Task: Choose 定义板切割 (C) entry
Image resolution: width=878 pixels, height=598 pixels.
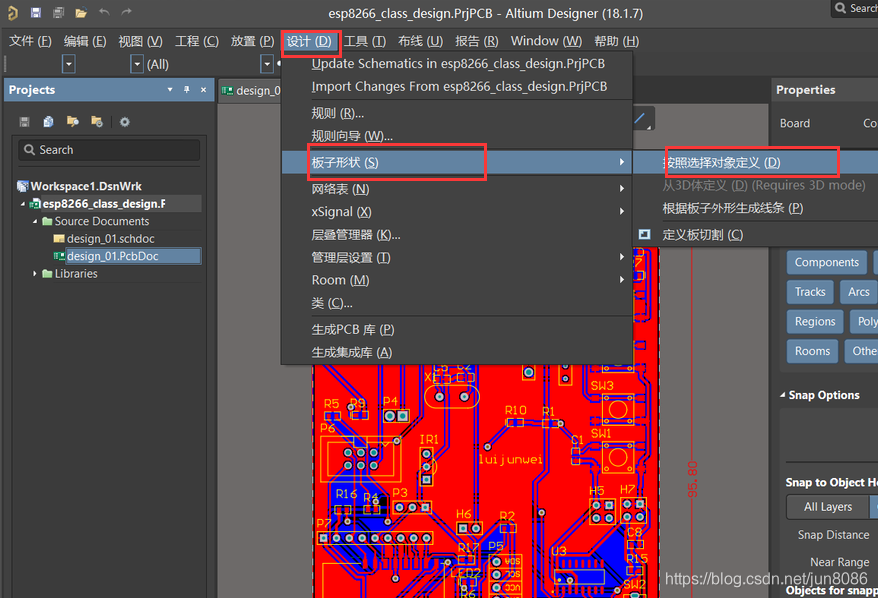Action: pos(756,235)
